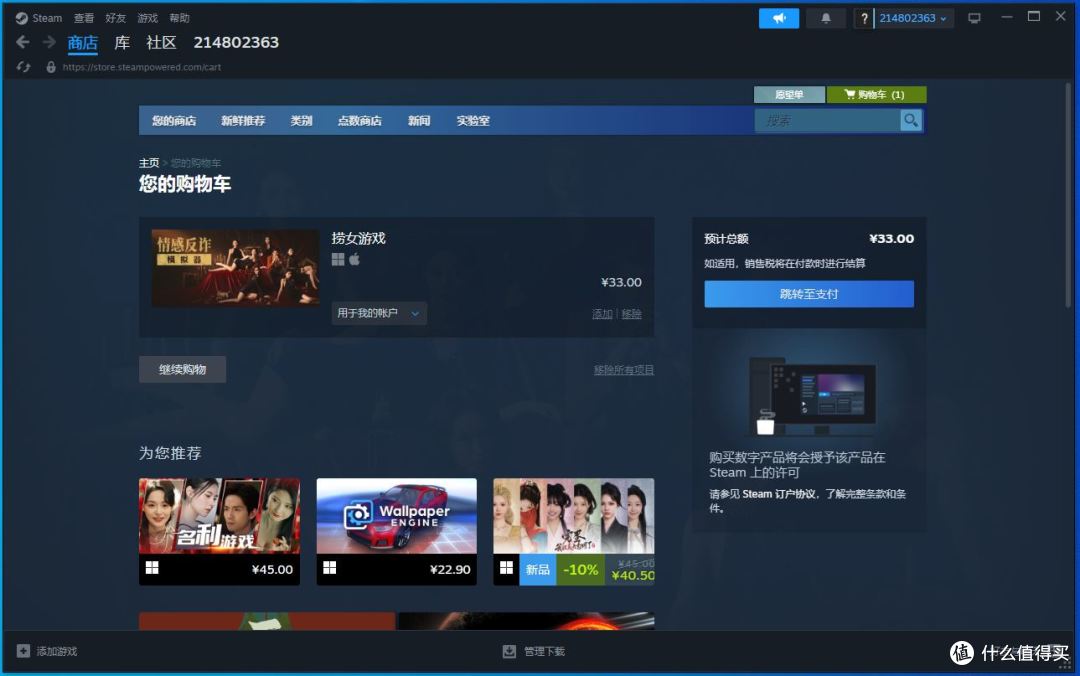The width and height of the screenshot is (1080, 676).
Task: Click the green 购物车 (1) button
Action: click(876, 94)
